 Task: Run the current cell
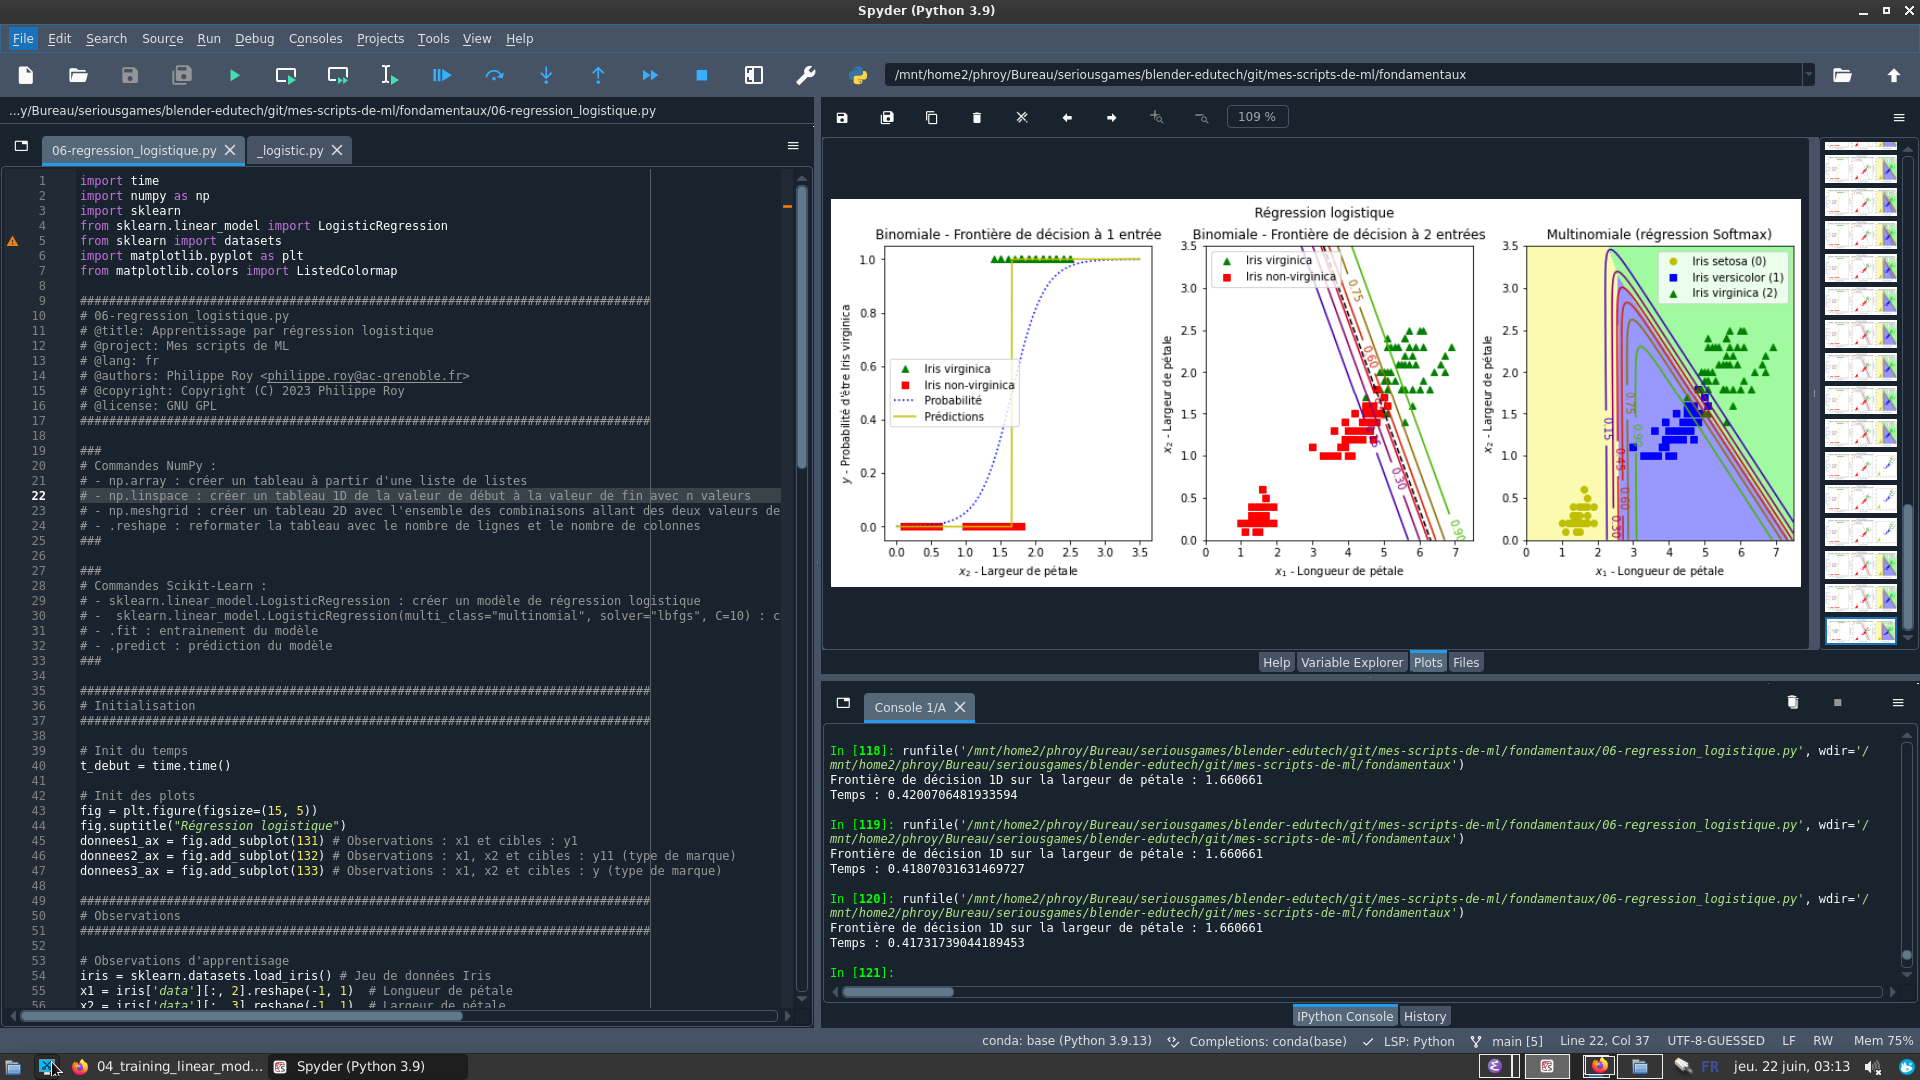click(286, 75)
